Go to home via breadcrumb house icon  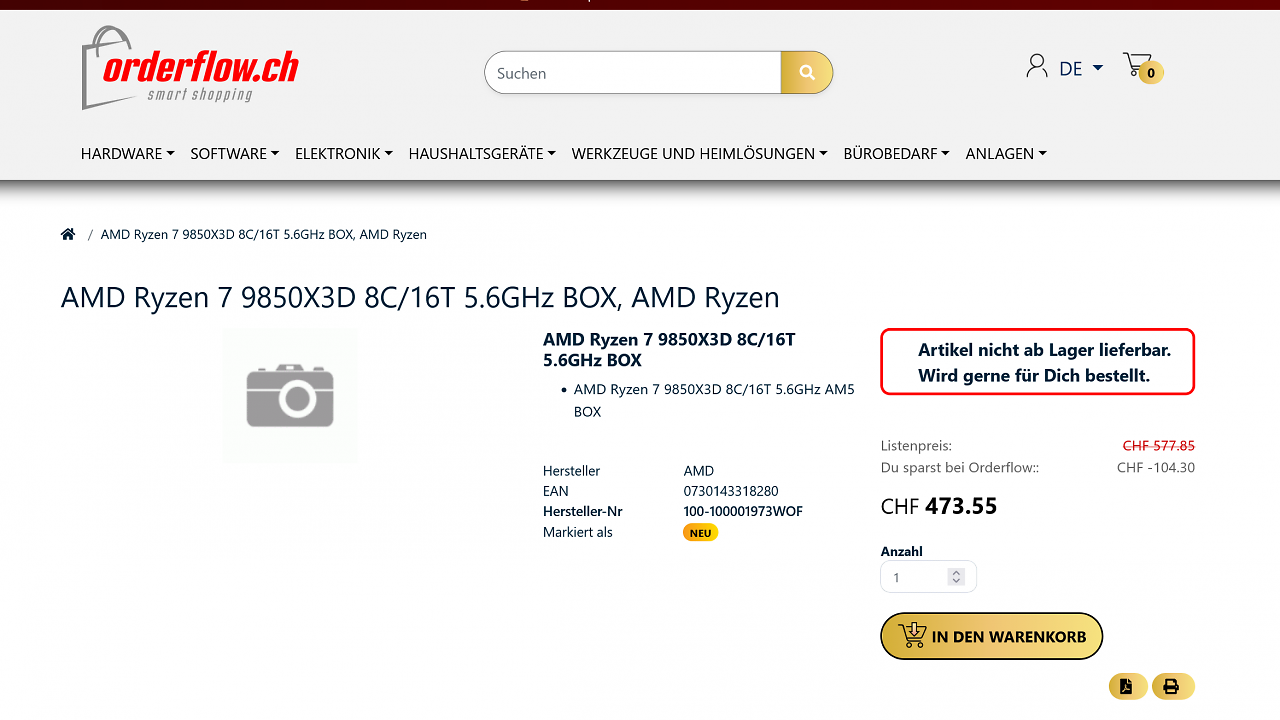68,234
